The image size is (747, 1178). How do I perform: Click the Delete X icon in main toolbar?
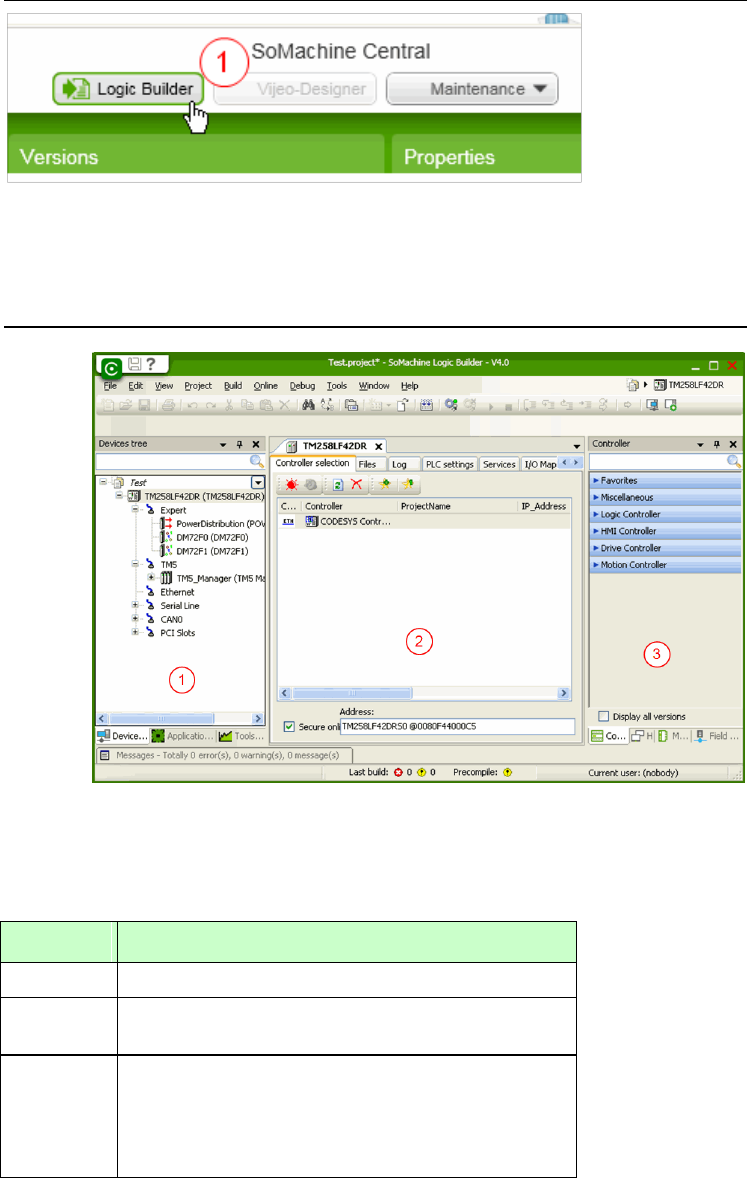tap(283, 405)
